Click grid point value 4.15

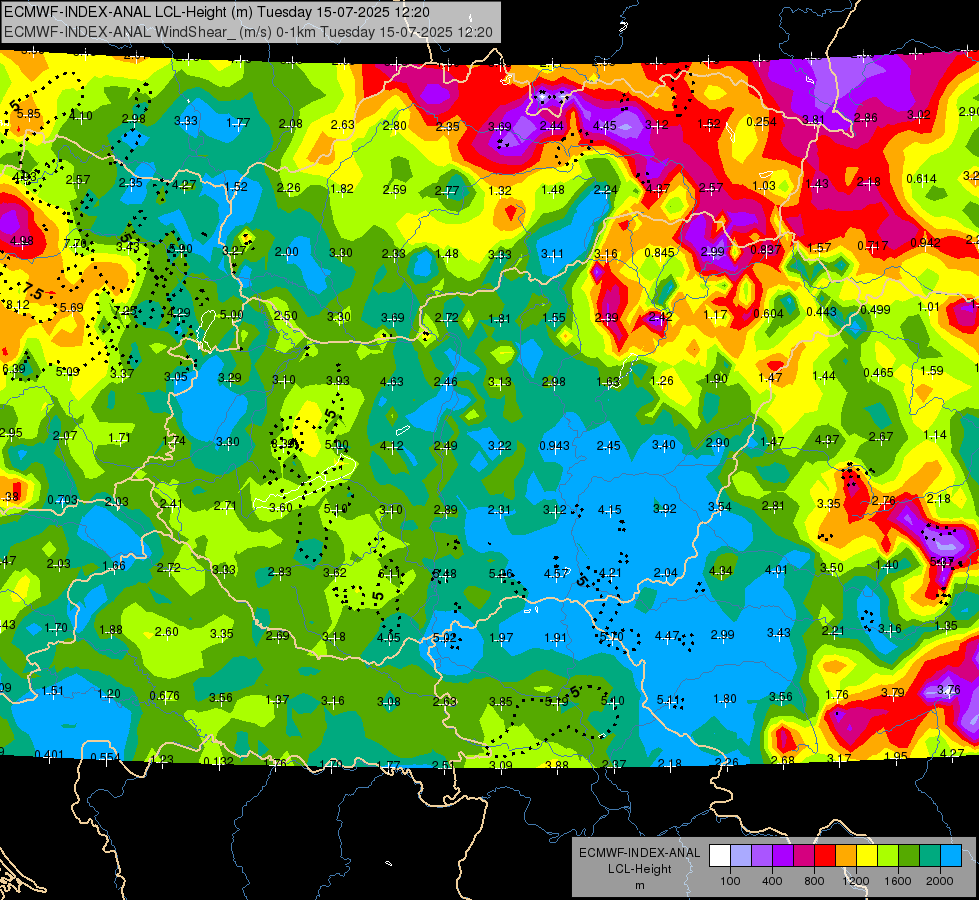pyautogui.click(x=609, y=510)
